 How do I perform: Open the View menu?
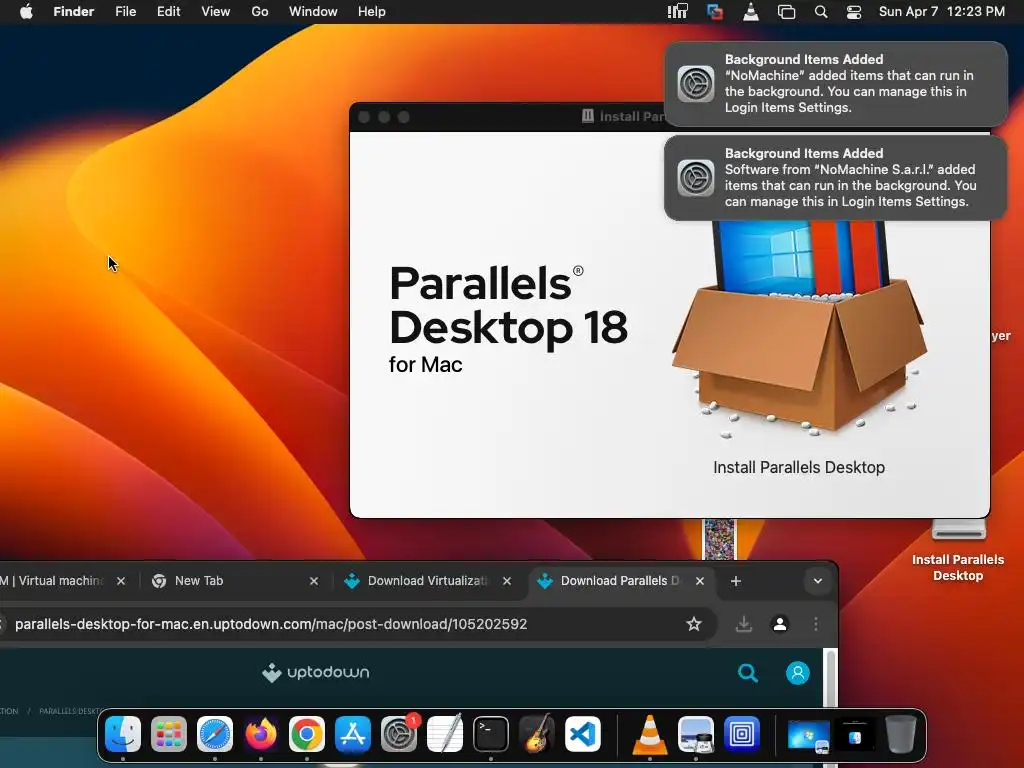pyautogui.click(x=216, y=12)
